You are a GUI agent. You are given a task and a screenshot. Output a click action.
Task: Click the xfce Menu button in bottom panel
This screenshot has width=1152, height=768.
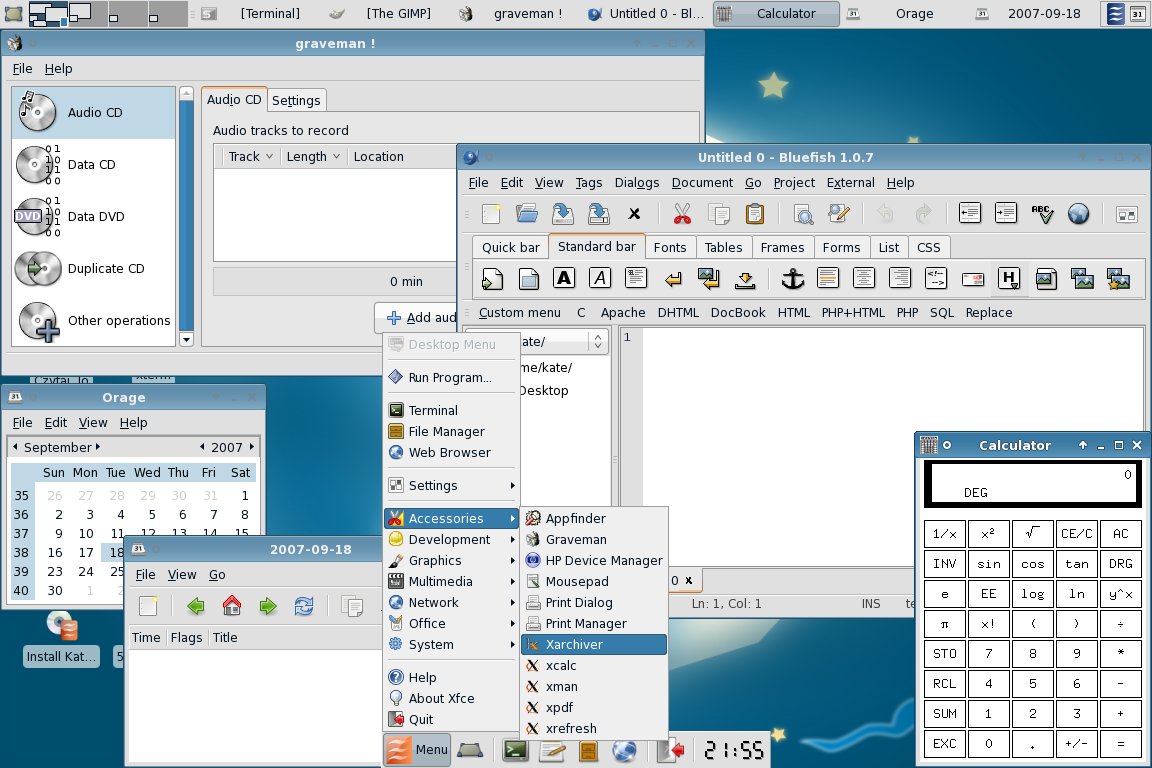tap(417, 750)
